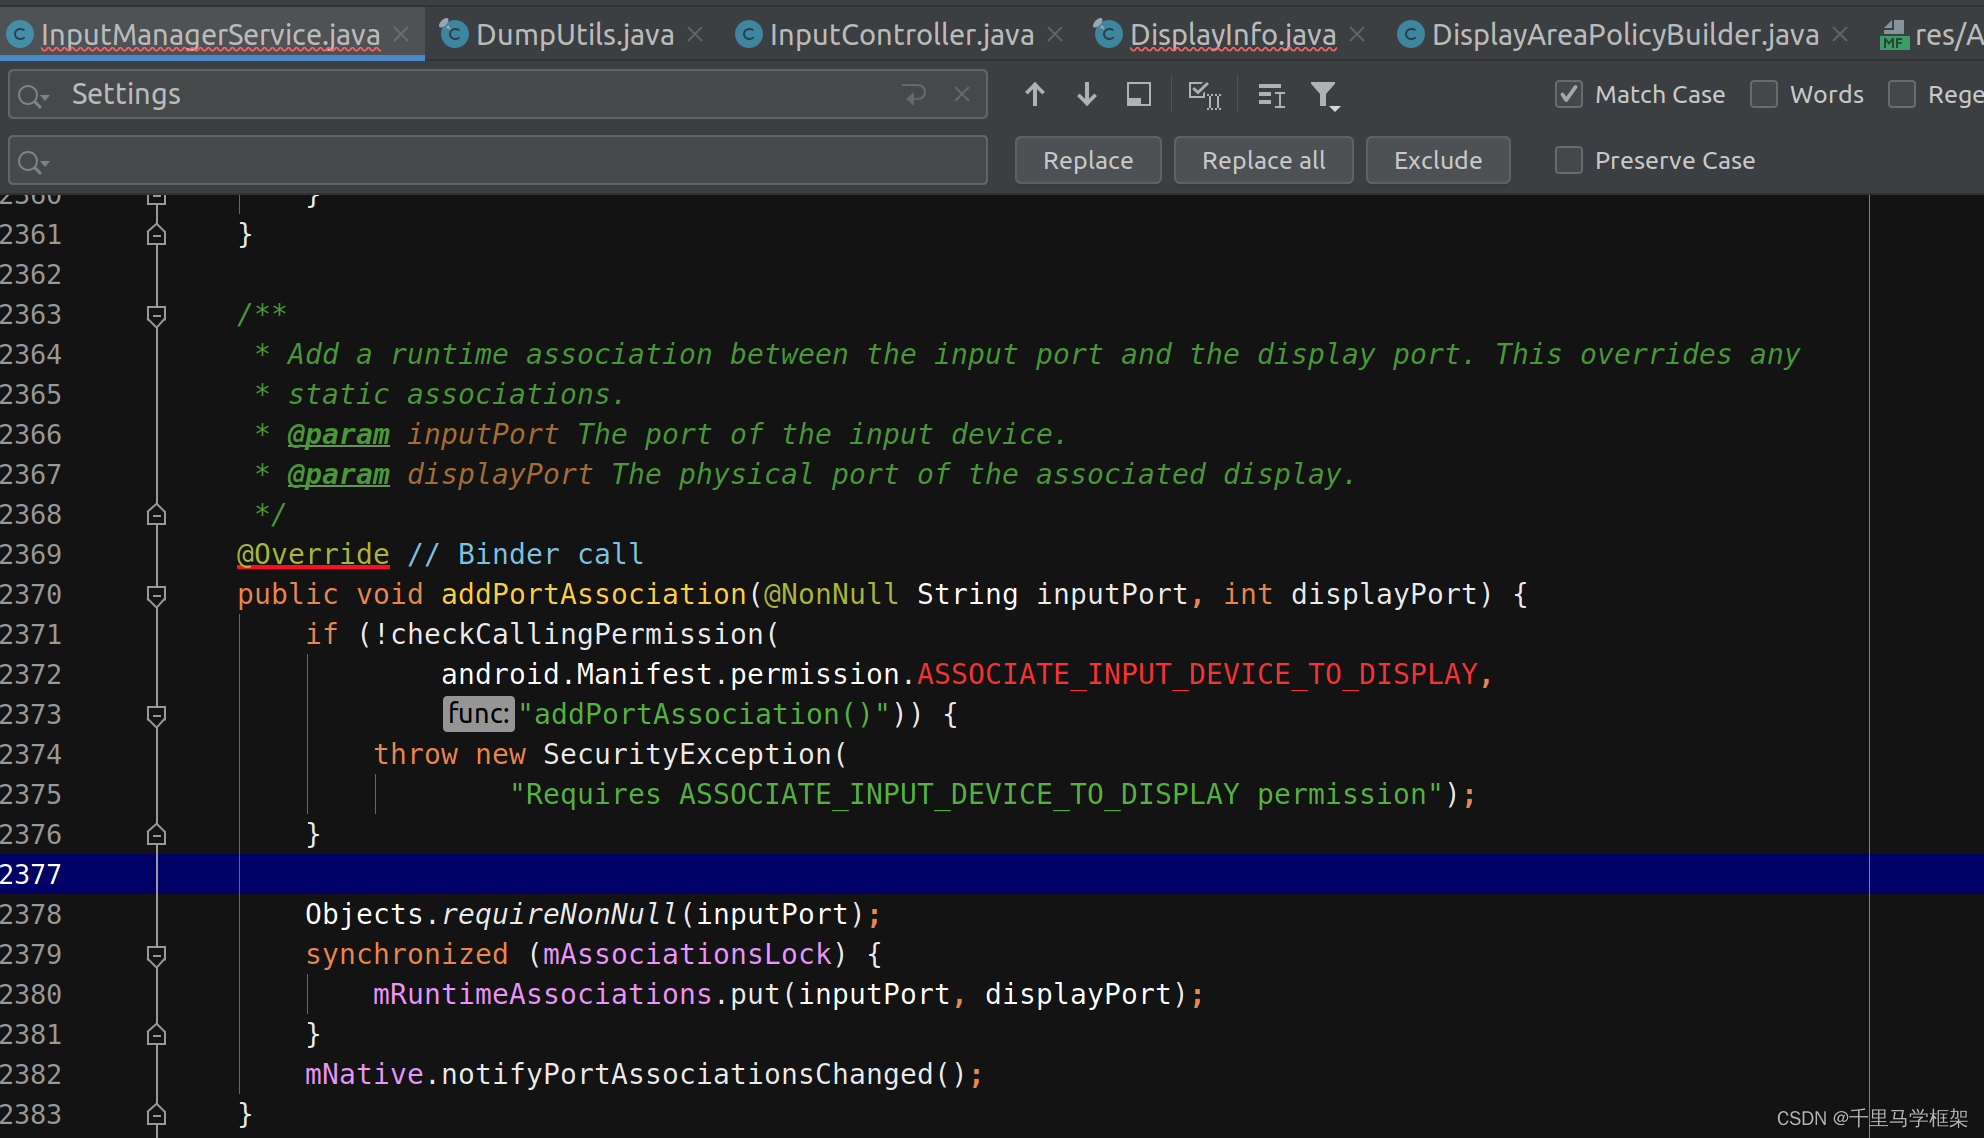This screenshot has height=1138, width=1984.
Task: Click the multiple cursors lines icon
Action: pyautogui.click(x=1271, y=95)
